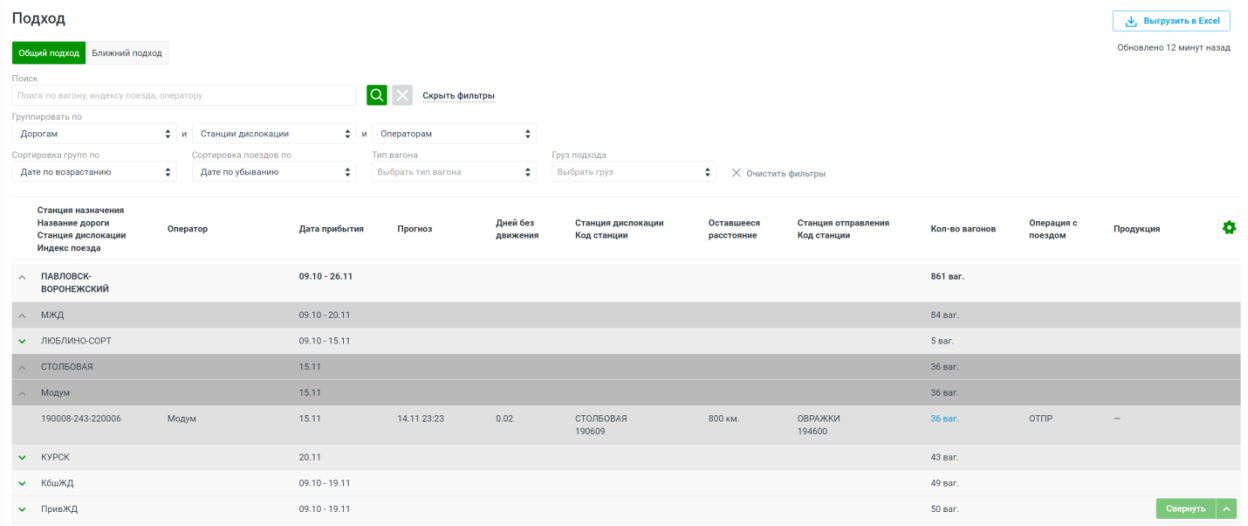Collapse the ПАВЛОВСК-ВОРОНЕЖСКИЙ group chevron
1248x526 pixels.
click(23, 276)
